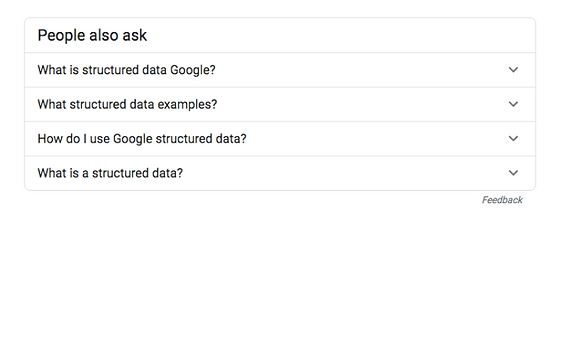Image resolution: width=582 pixels, height=364 pixels.
Task: Toggle the first People also ask row
Action: pyautogui.click(x=280, y=70)
